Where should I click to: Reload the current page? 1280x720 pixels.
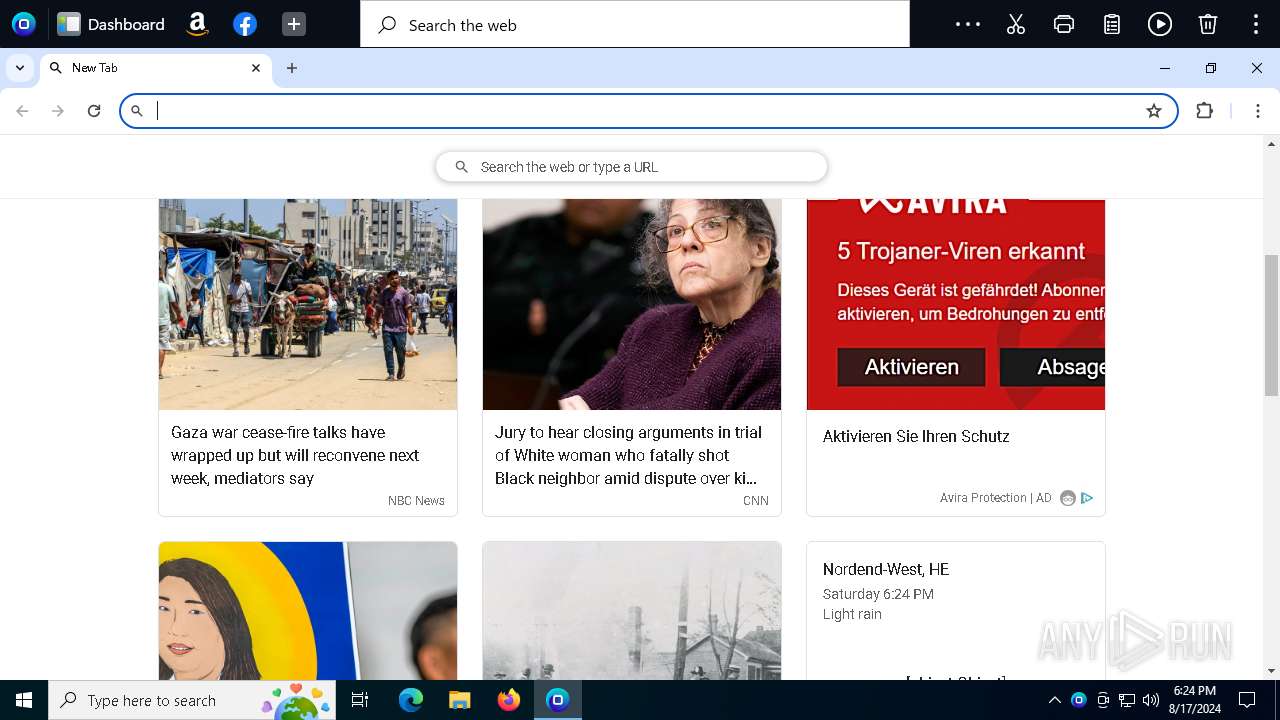94,111
